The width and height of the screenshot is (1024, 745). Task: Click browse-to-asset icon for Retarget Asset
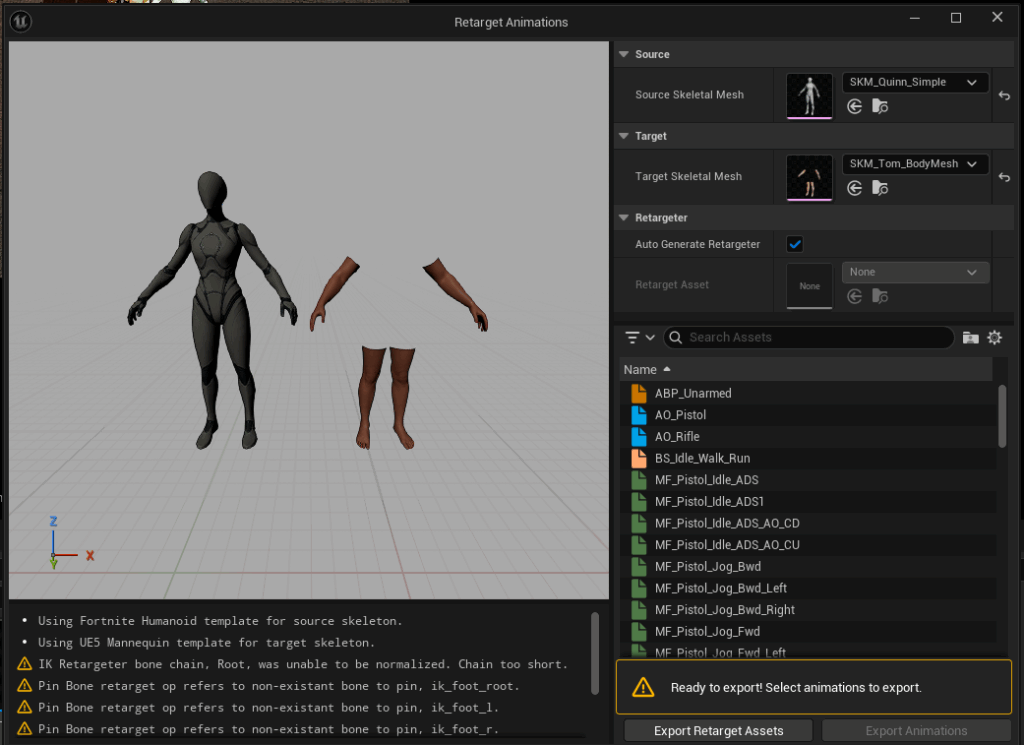coord(880,296)
